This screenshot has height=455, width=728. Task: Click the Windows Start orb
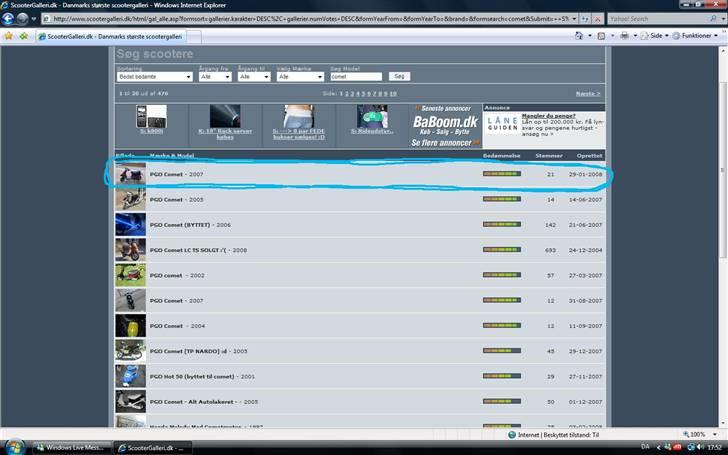point(14,448)
